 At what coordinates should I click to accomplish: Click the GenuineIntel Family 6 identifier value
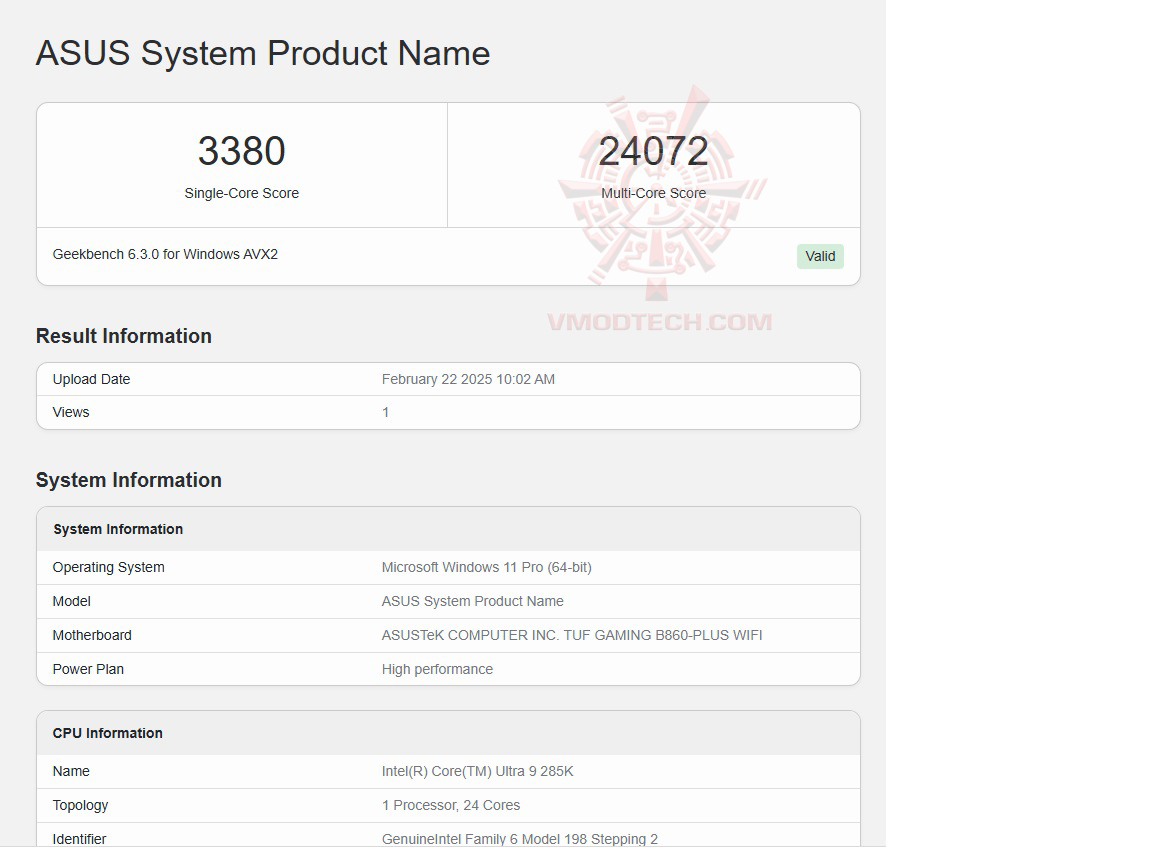point(520,839)
